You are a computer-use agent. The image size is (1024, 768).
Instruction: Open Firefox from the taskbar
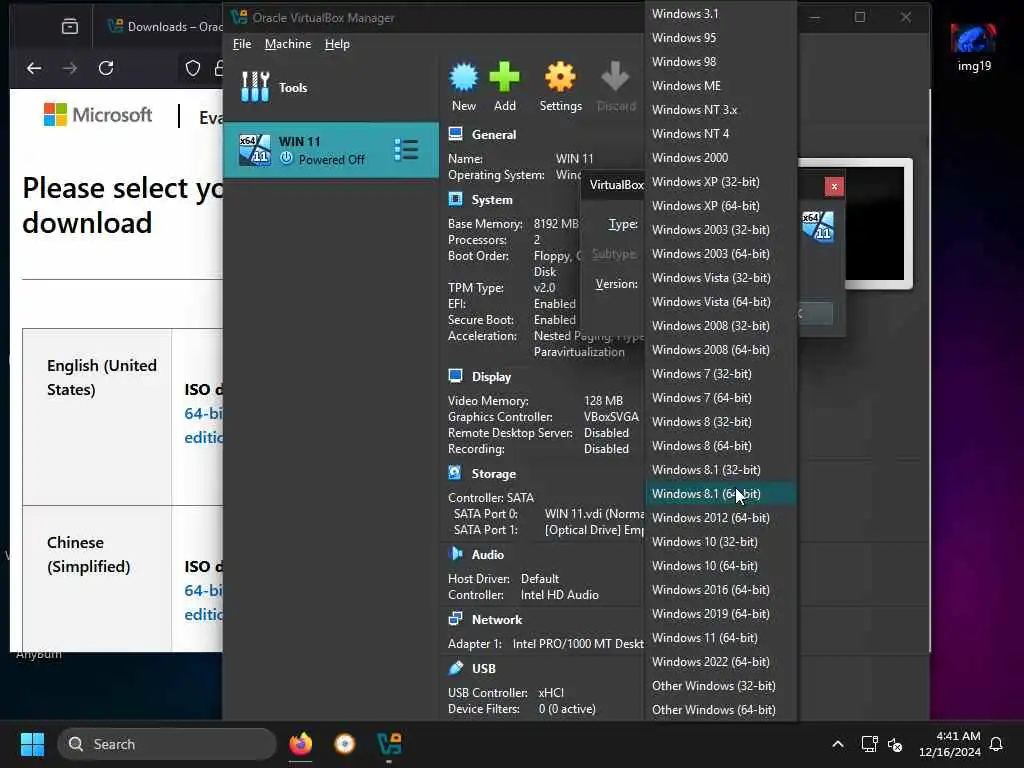click(300, 744)
